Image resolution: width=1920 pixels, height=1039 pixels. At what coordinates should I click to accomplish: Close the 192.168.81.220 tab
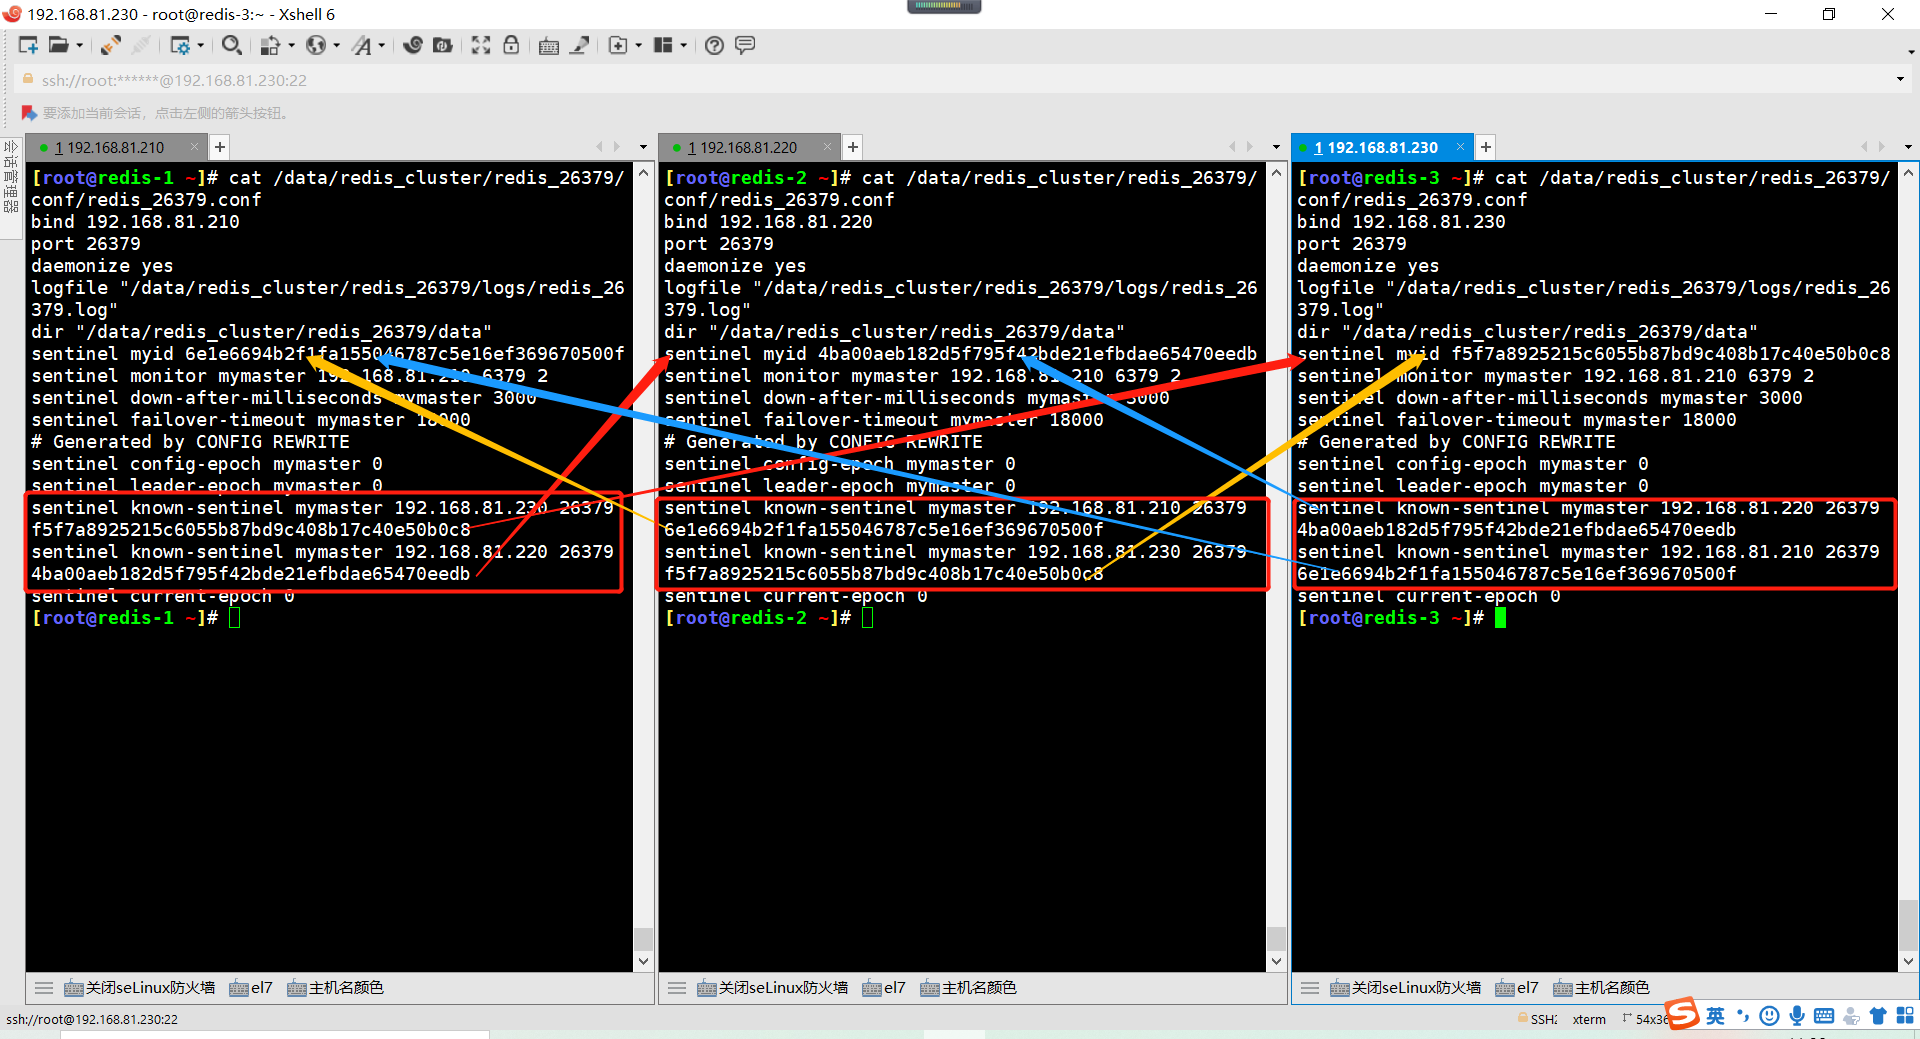click(827, 147)
